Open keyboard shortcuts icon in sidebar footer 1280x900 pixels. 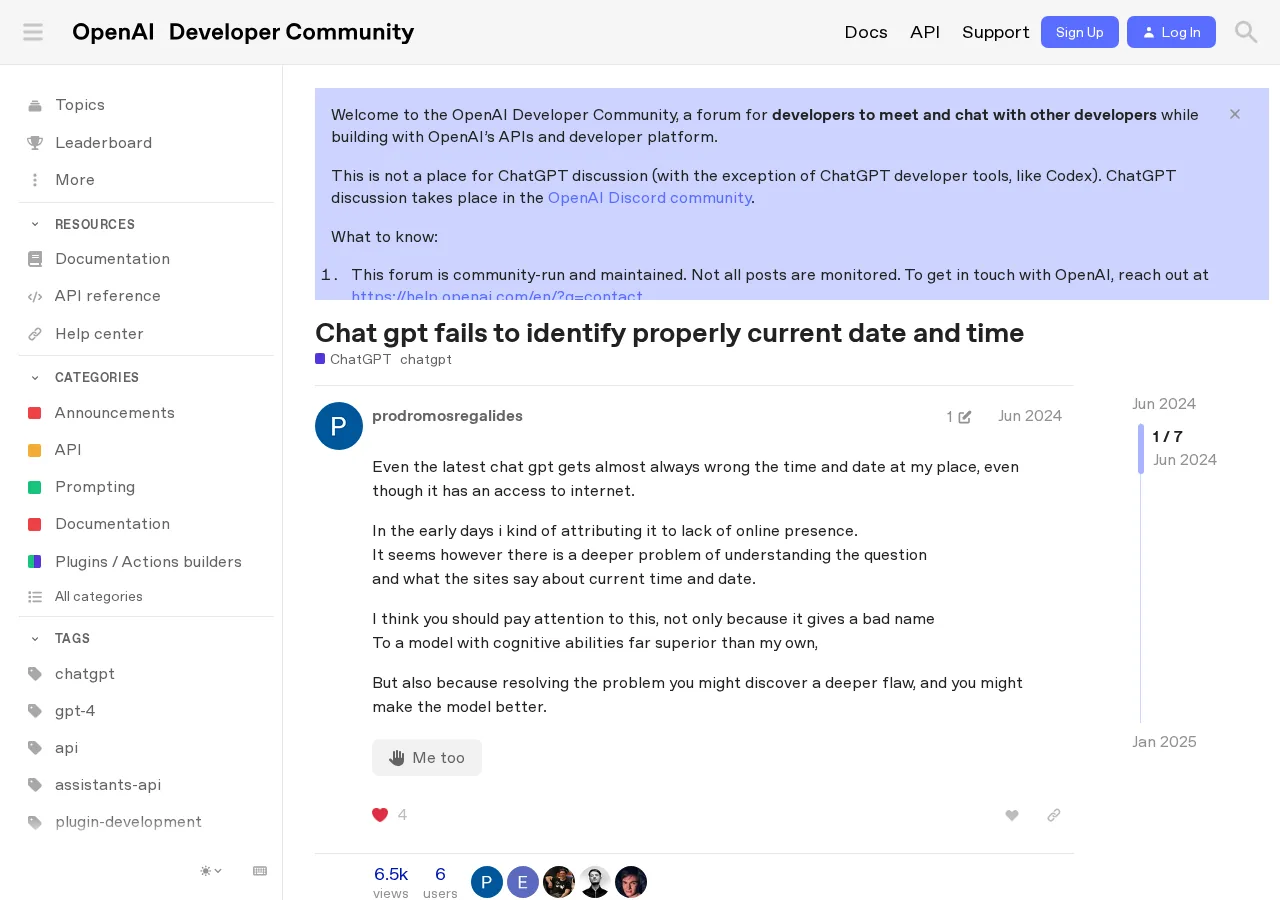260,871
